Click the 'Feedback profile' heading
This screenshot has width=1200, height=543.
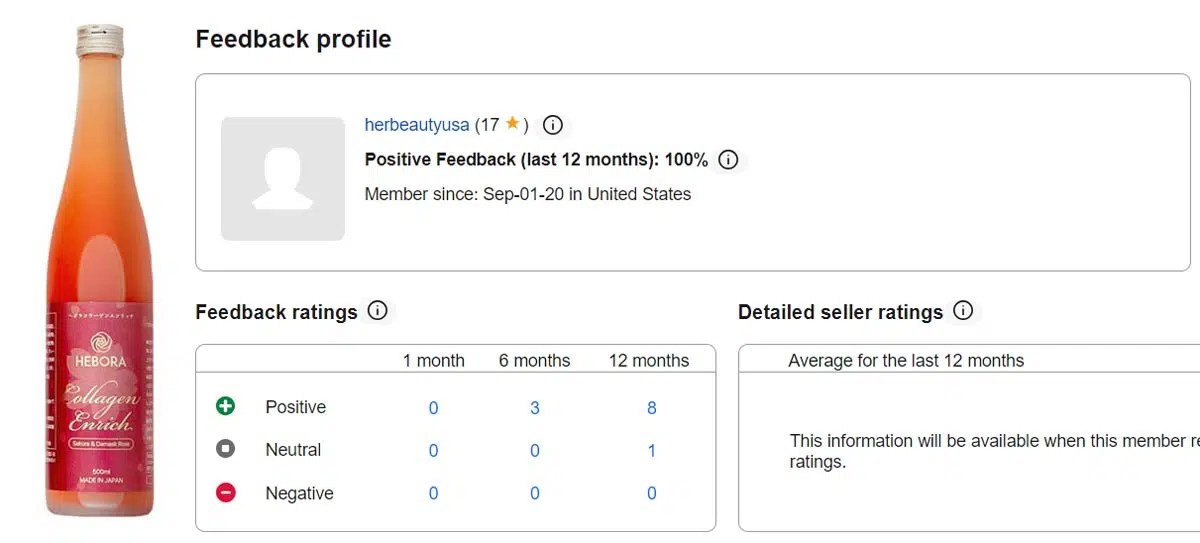click(x=293, y=39)
